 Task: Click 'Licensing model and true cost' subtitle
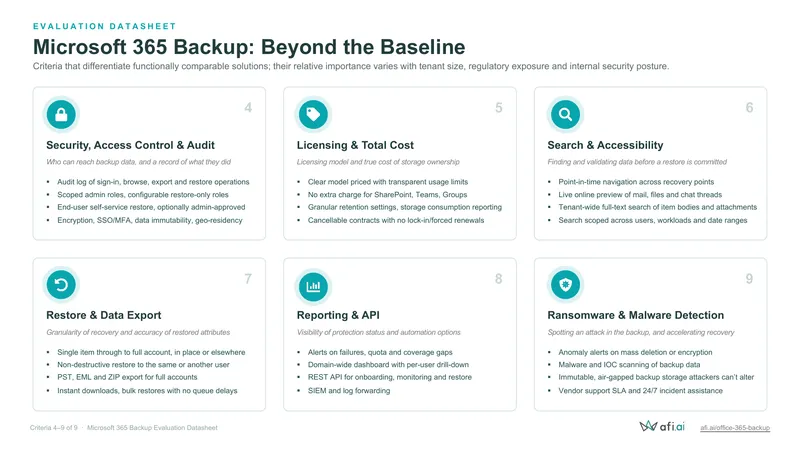point(378,162)
